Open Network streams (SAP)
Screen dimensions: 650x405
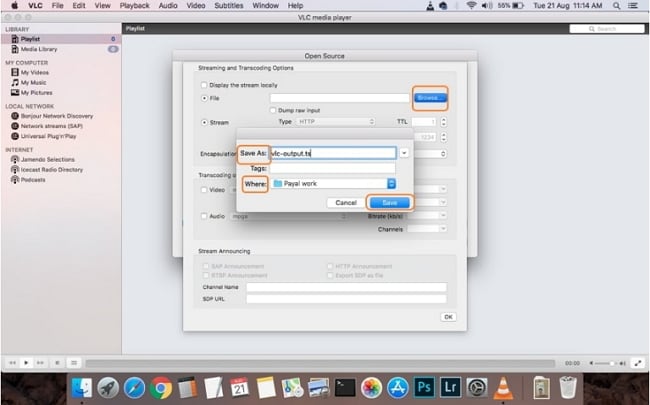pyautogui.click(x=51, y=126)
